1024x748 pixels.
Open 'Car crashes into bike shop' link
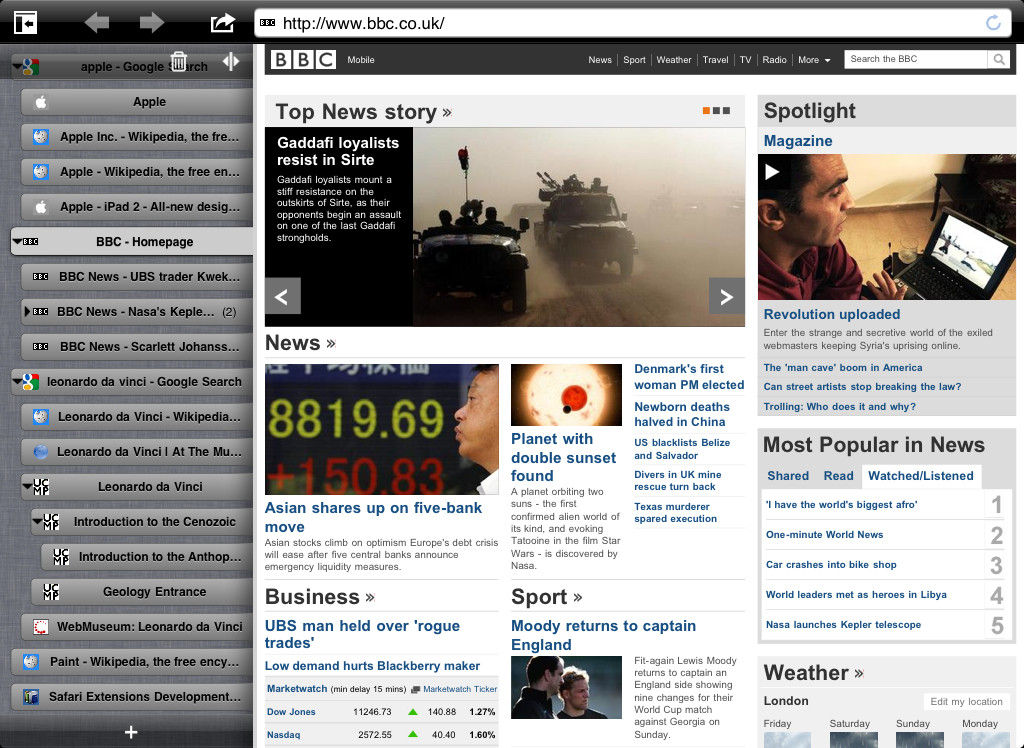[x=831, y=565]
